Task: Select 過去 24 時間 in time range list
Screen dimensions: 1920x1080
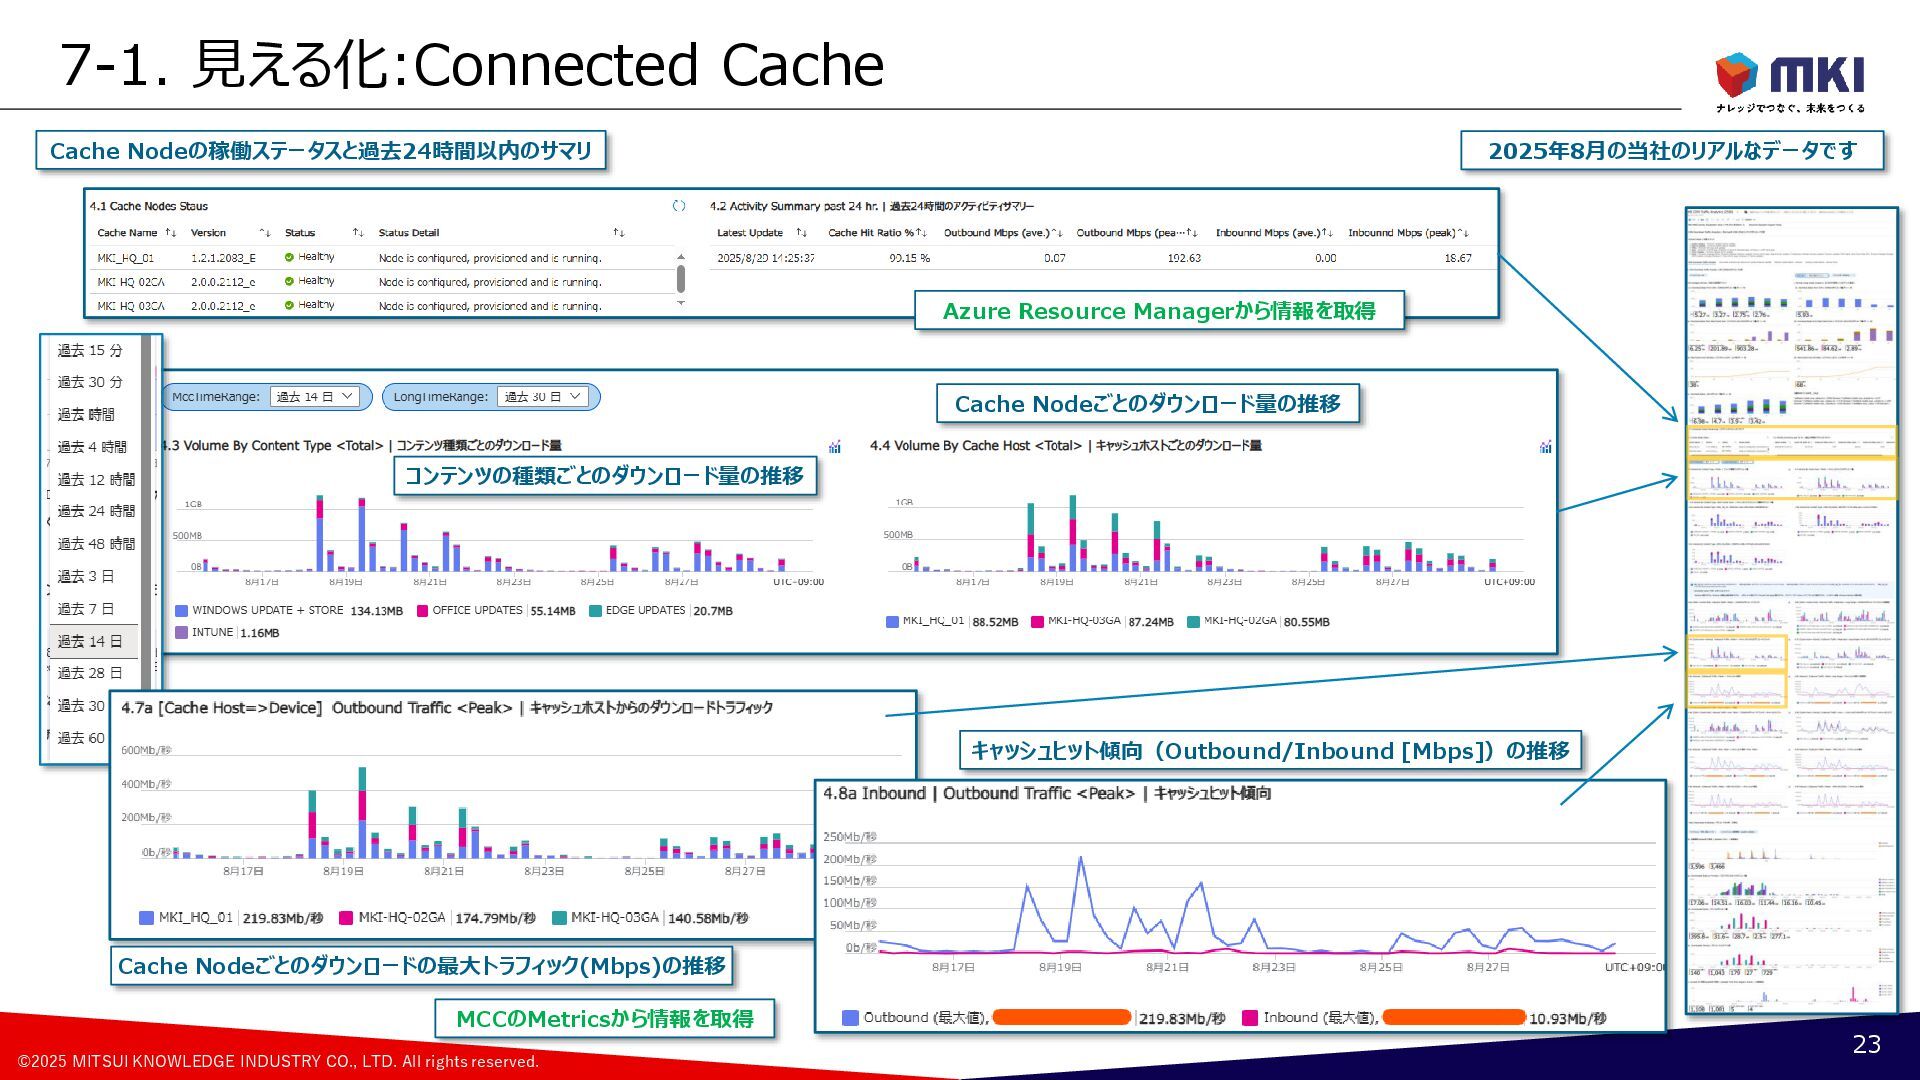Action: coord(95,511)
